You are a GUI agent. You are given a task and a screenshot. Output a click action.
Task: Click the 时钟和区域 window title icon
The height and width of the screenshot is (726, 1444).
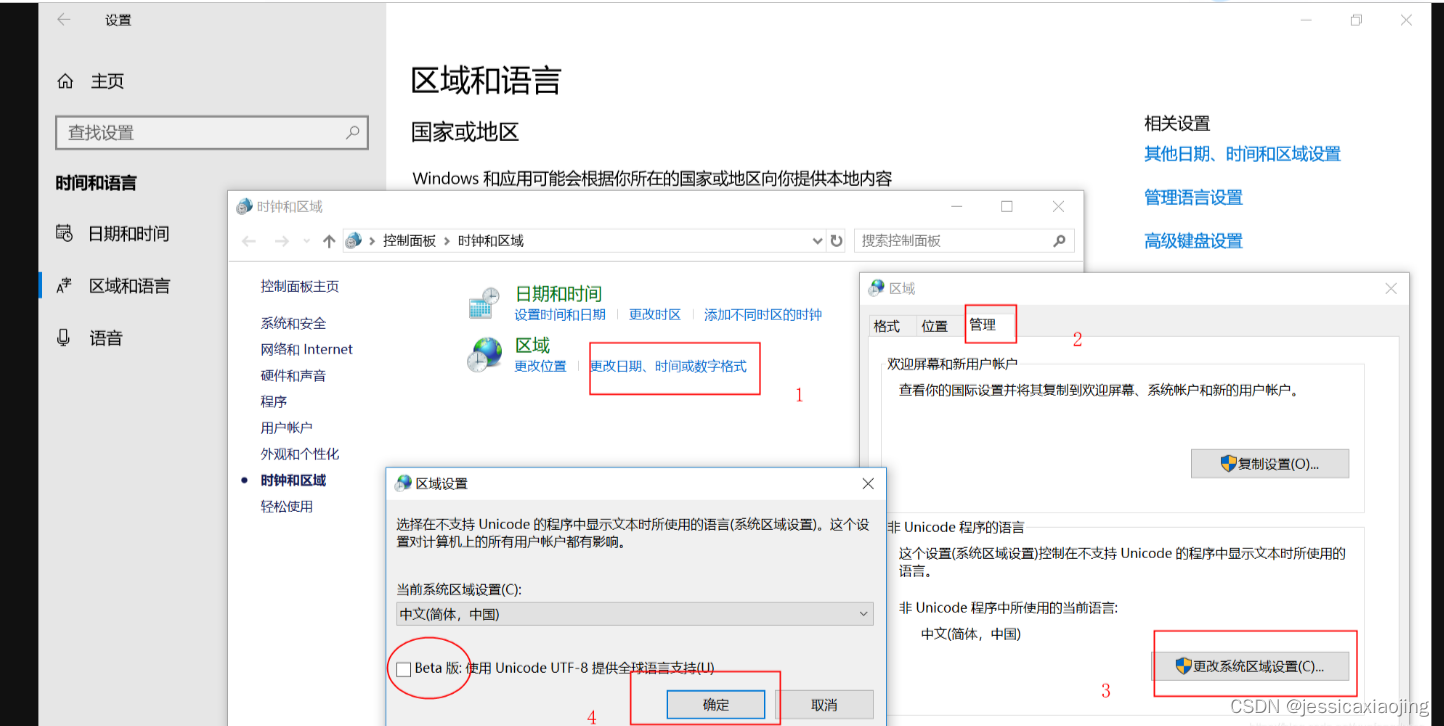[x=244, y=206]
